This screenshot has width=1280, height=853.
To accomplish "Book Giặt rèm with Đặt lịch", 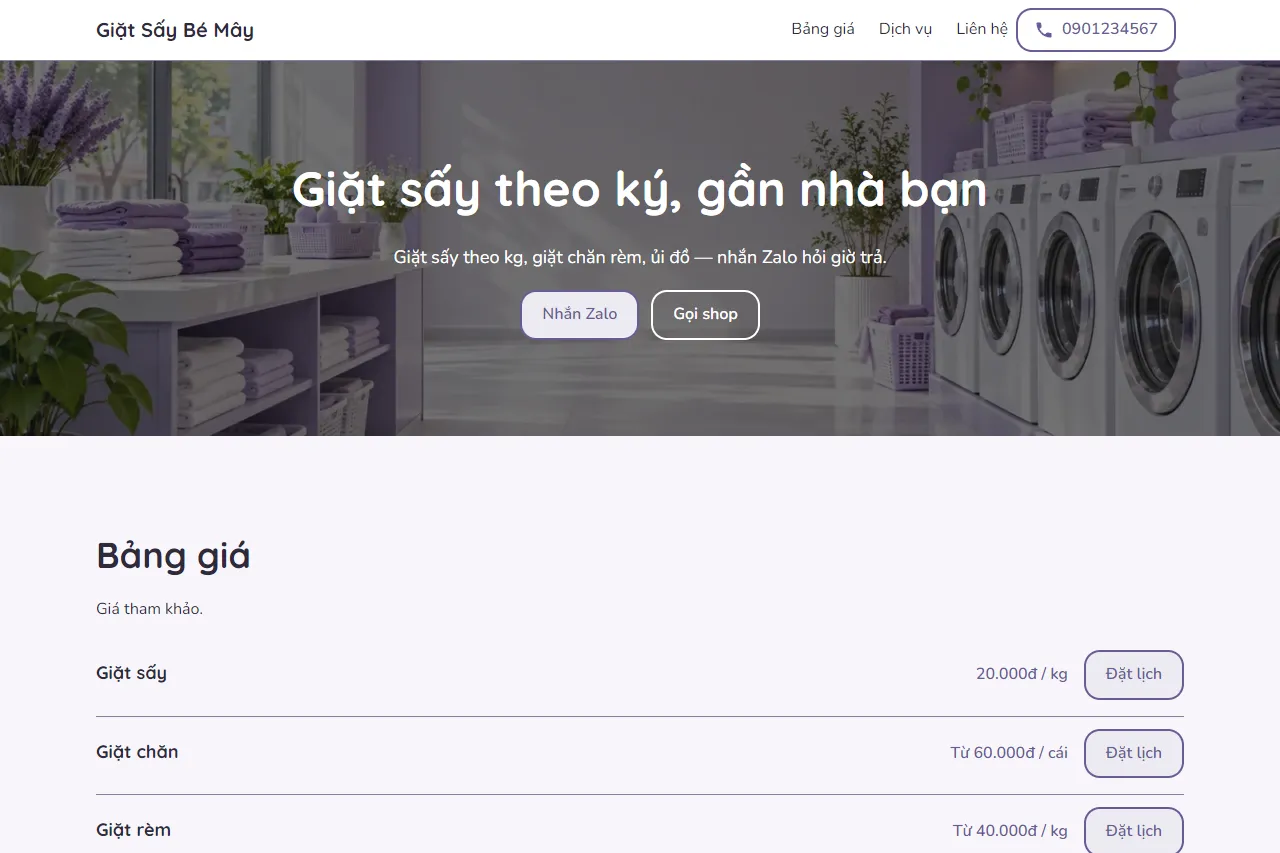I will tap(1134, 831).
